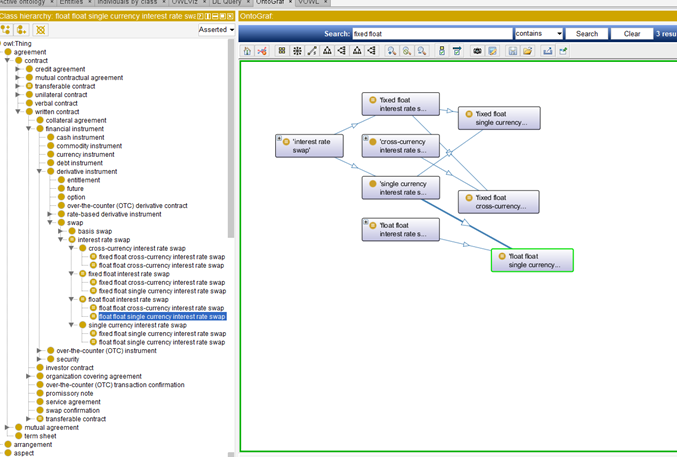Expand the 'cross-currency interest rate s...' graph node plus
677x457 pixels.
coord(366,138)
